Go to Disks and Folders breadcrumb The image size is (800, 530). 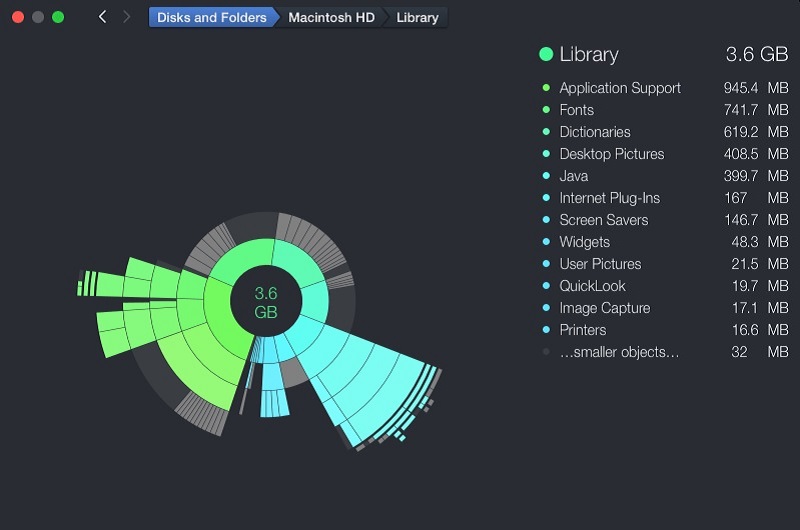pos(211,17)
